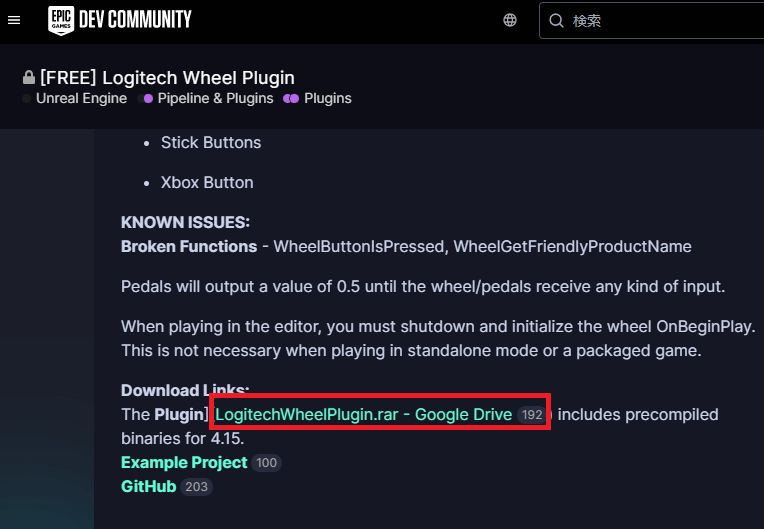Click the KNOWN ISSUES: heading
The image size is (764, 529).
pyautogui.click(x=185, y=223)
